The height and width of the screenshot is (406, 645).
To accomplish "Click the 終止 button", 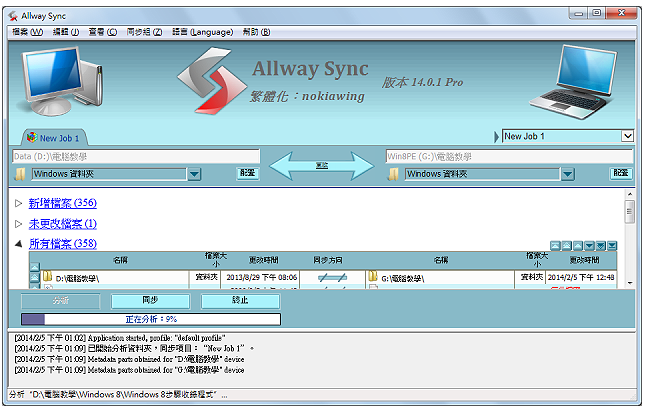I will (x=240, y=301).
